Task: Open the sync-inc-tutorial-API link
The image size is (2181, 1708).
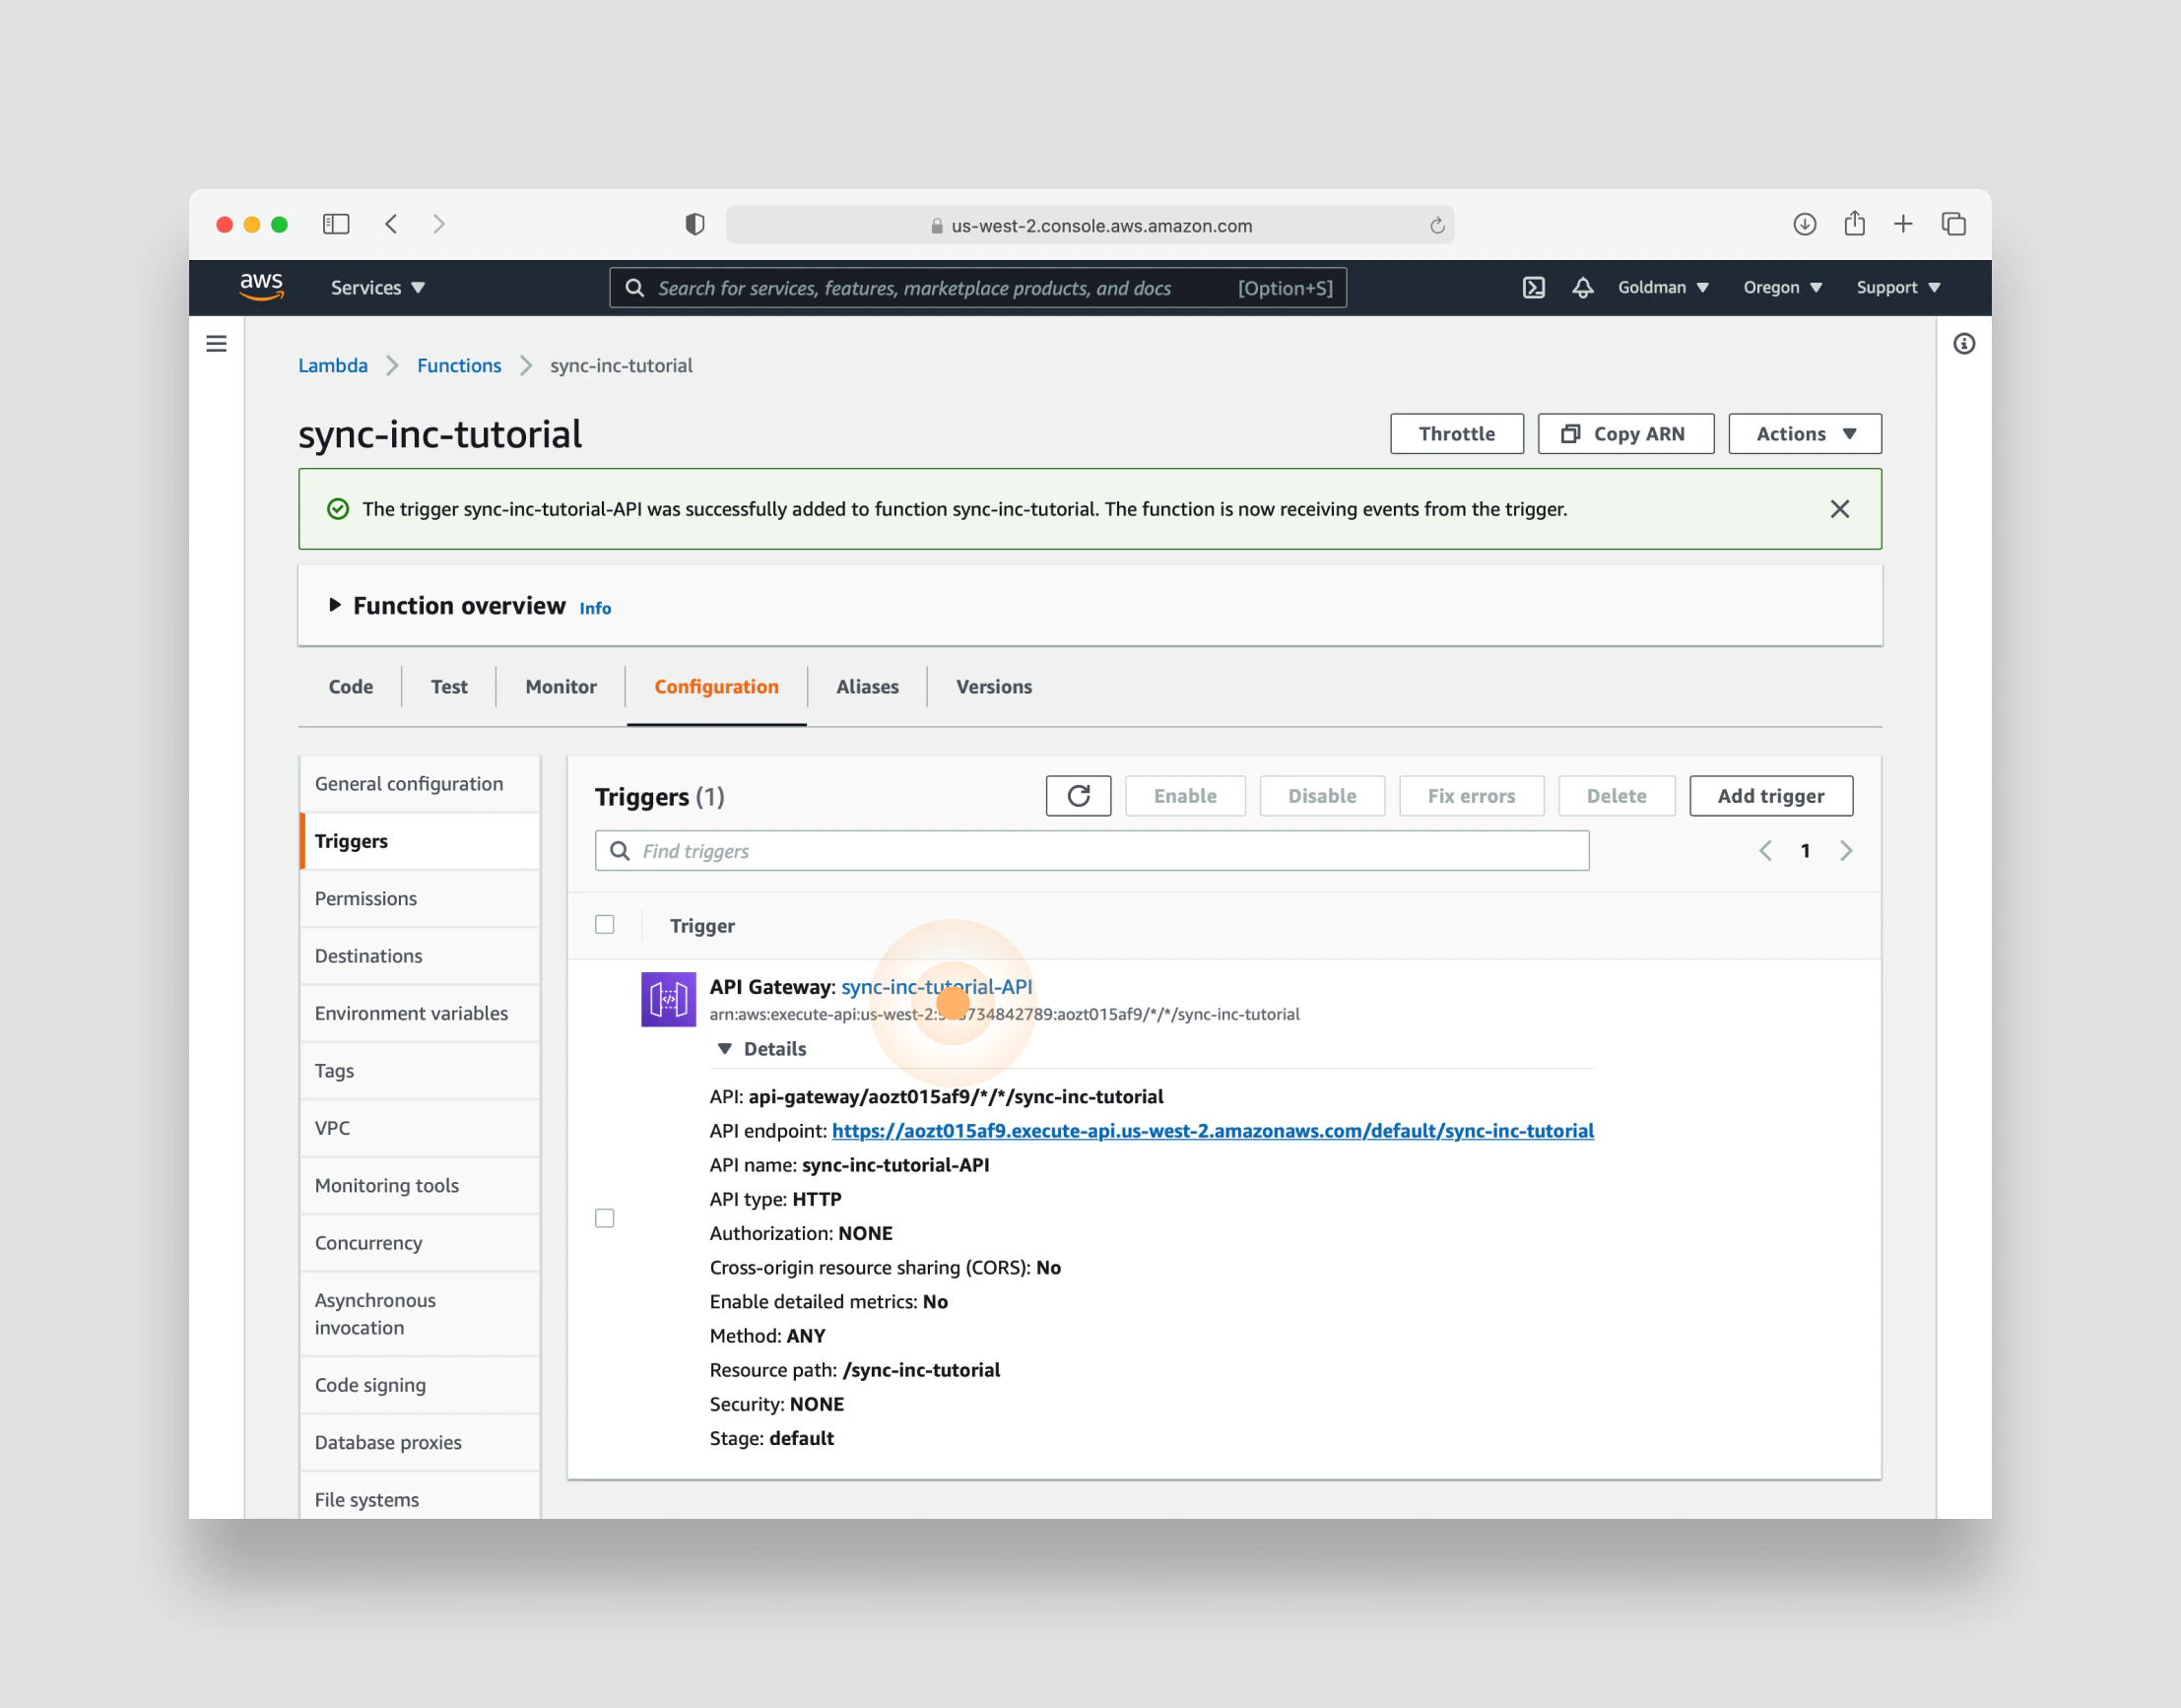Action: [936, 987]
